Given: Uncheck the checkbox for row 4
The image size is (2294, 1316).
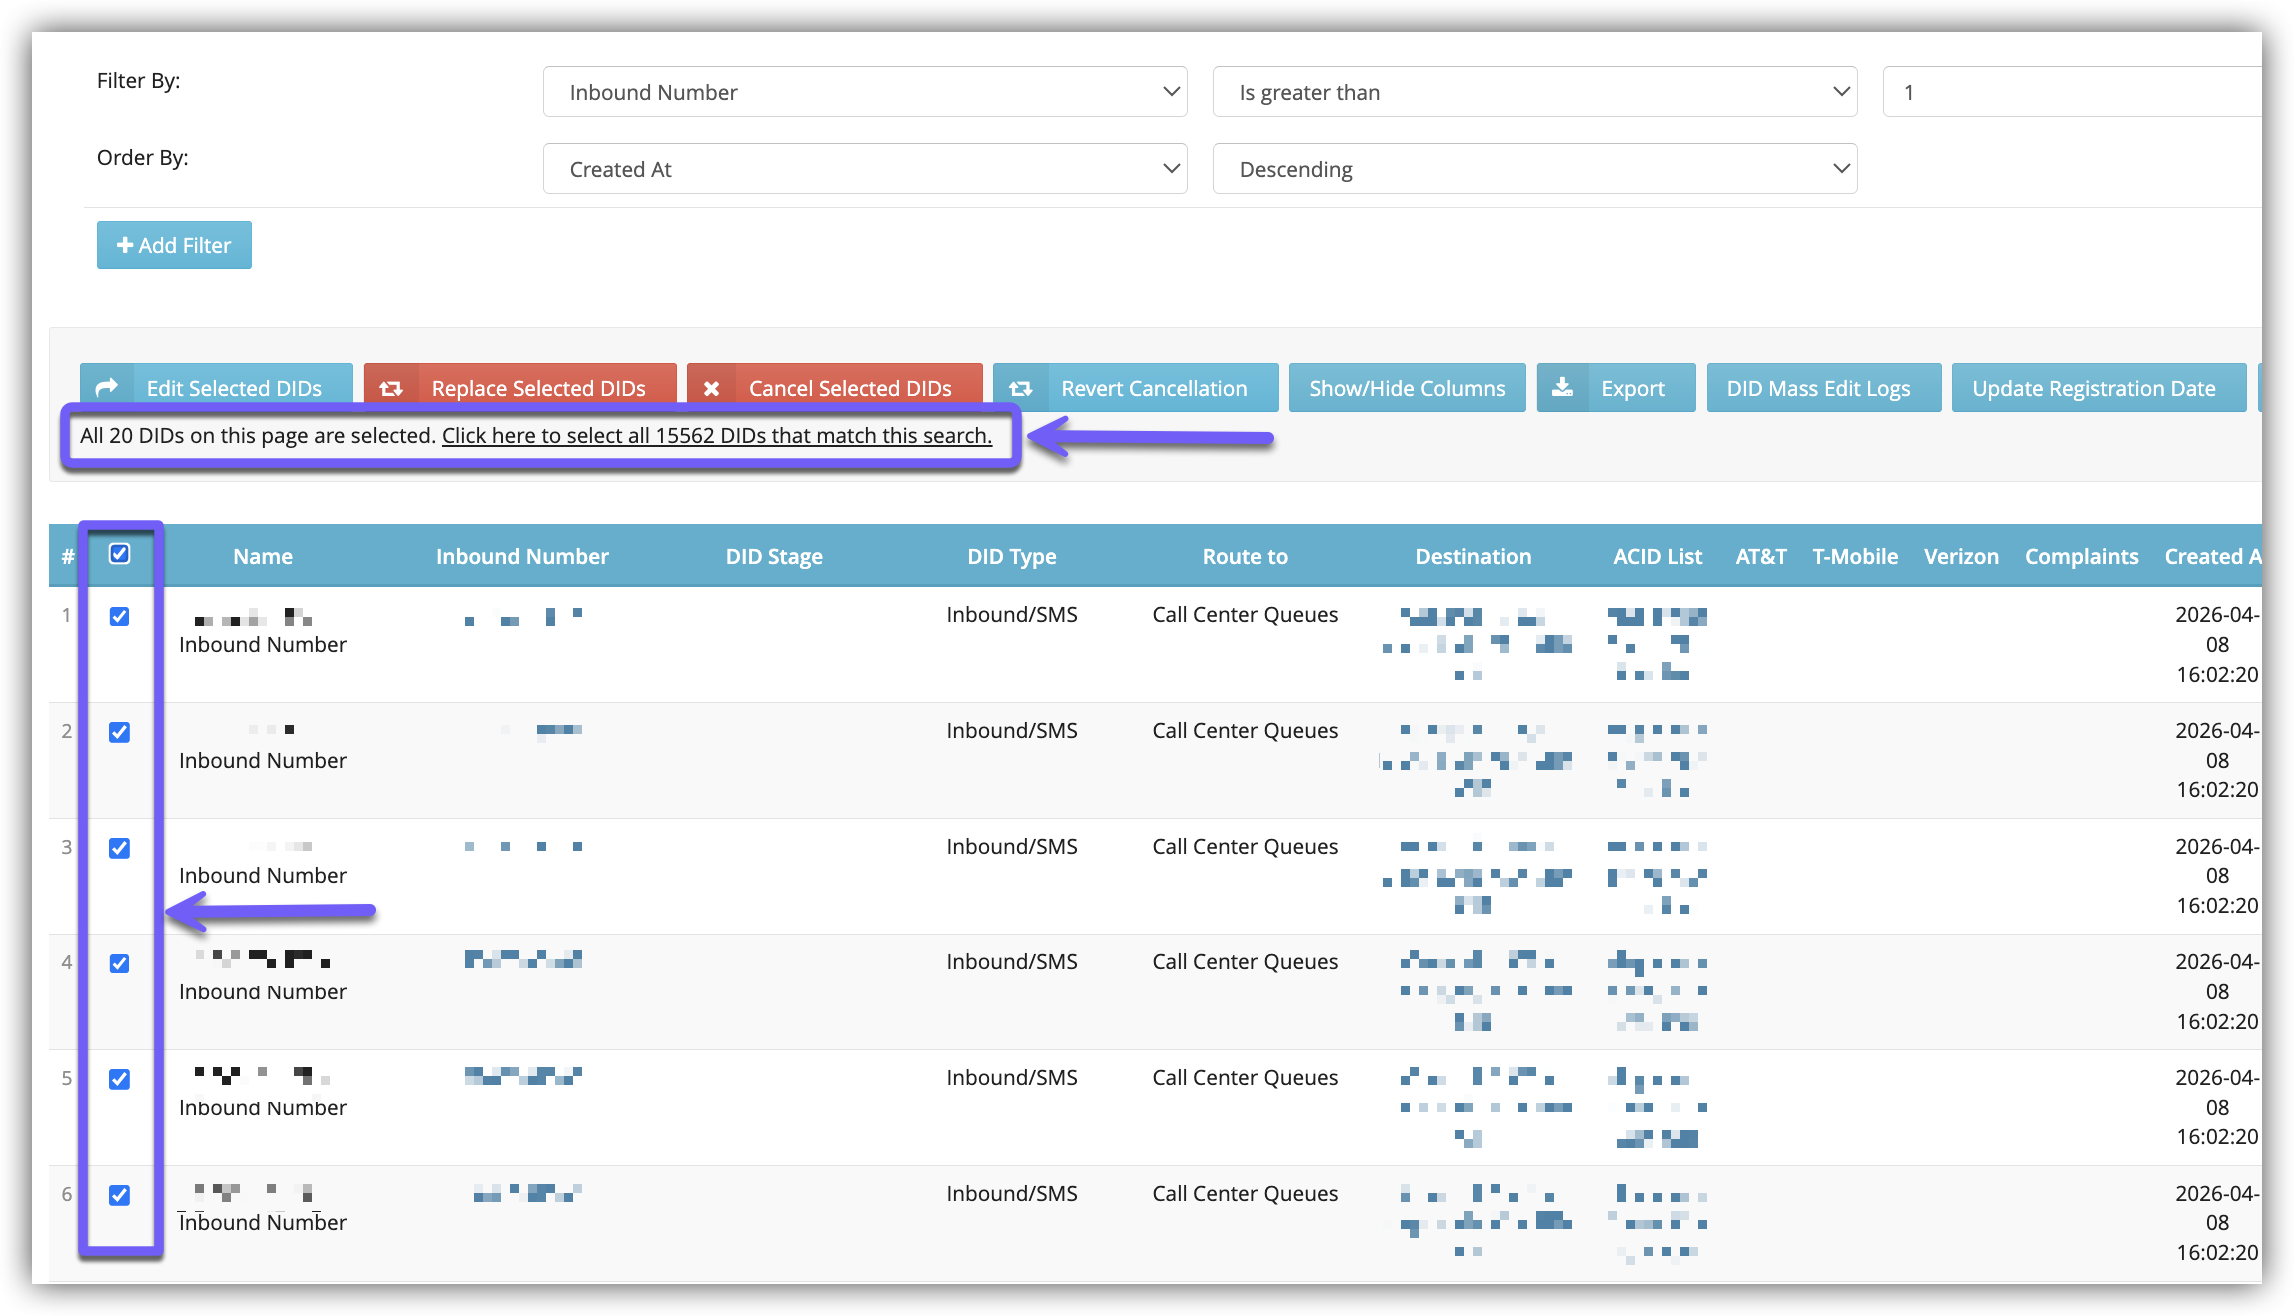Looking at the screenshot, I should 119,963.
